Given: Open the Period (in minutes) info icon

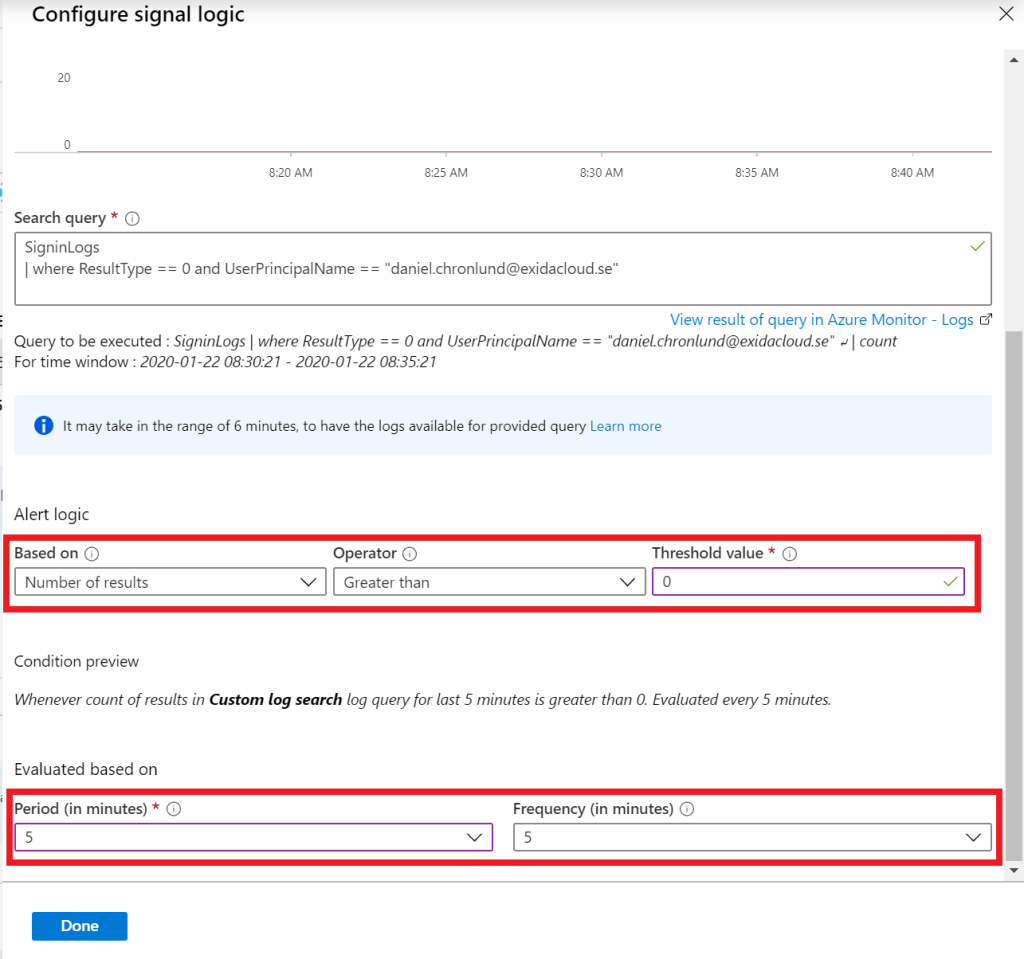Looking at the screenshot, I should pos(174,808).
